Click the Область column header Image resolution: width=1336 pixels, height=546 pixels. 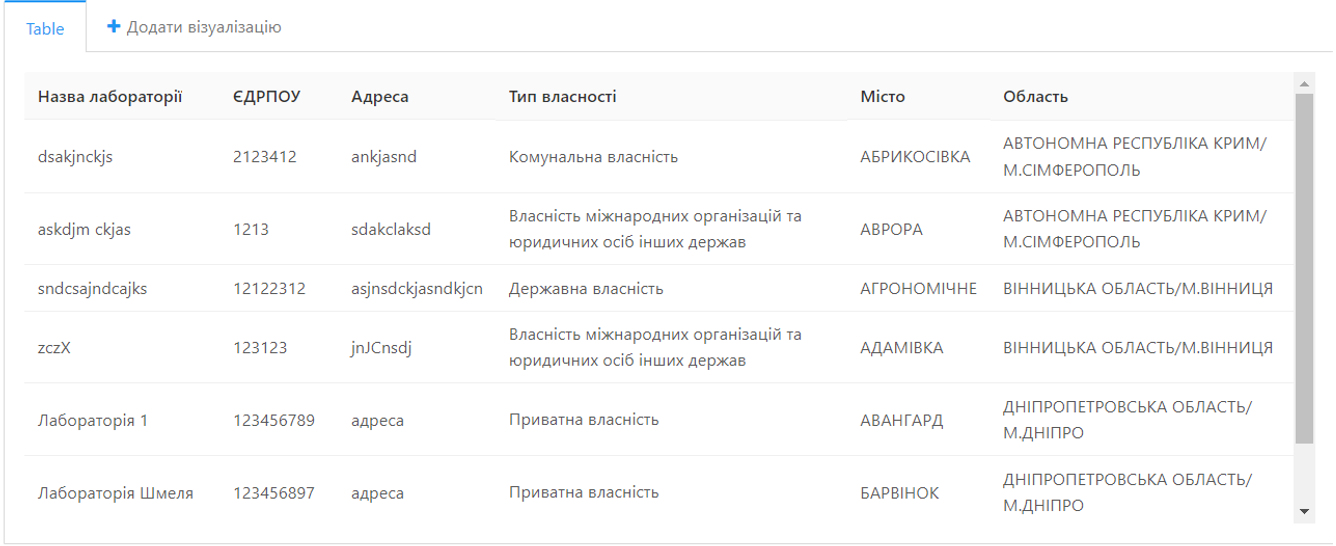coord(1036,97)
